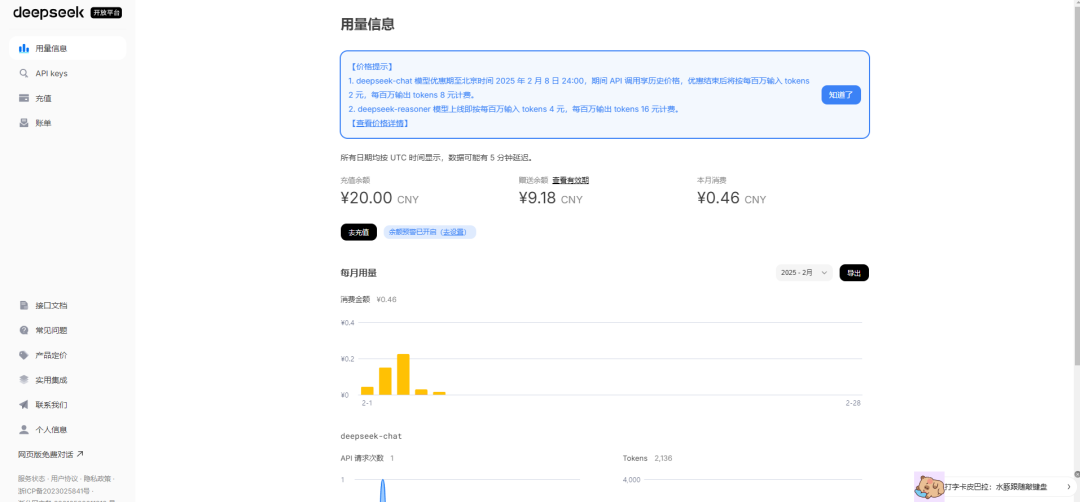Open 去设置 balance alert settings
The width and height of the screenshot is (1080, 502).
(456, 233)
